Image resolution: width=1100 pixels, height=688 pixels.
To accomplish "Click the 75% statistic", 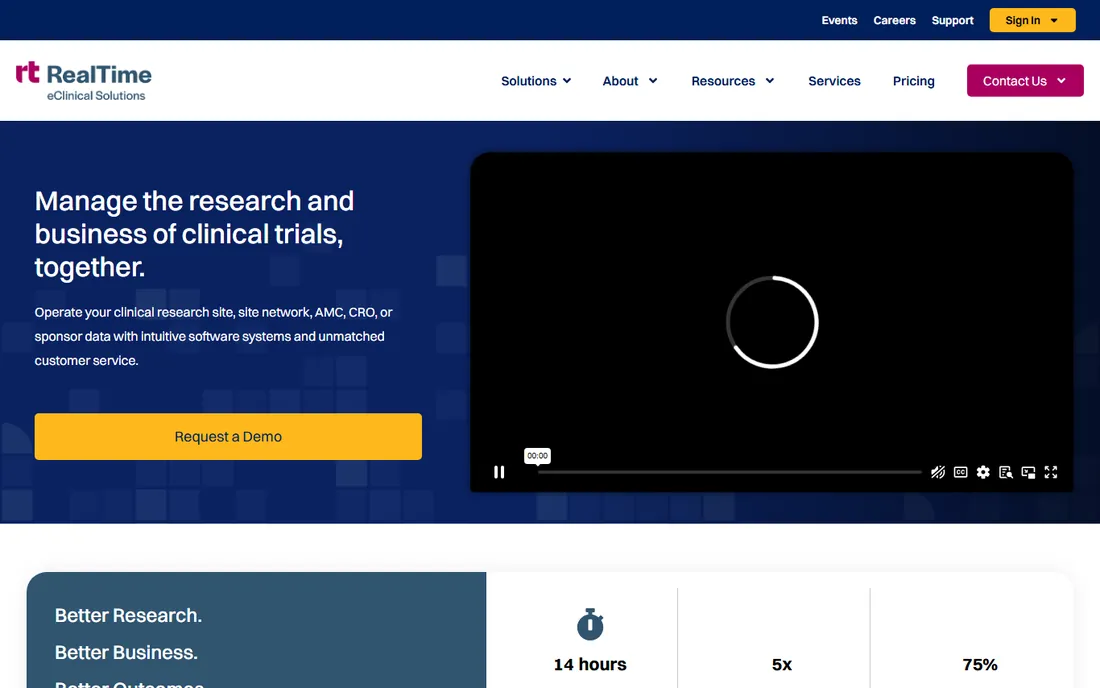I will 979,664.
